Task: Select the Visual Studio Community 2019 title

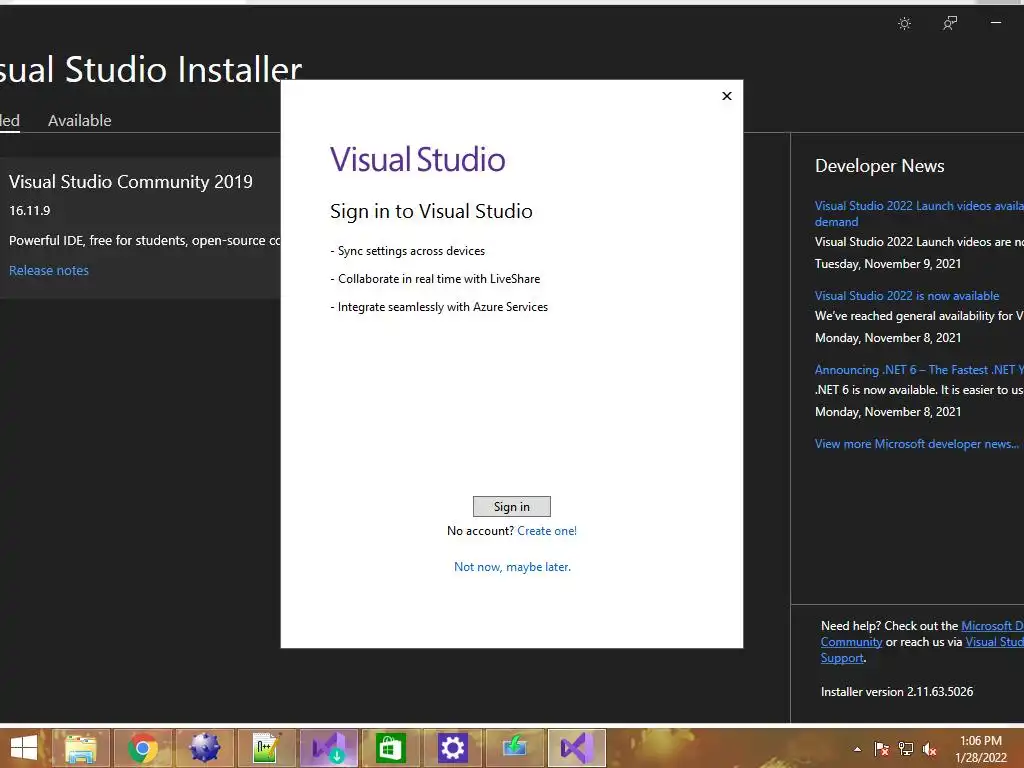Action: (131, 182)
